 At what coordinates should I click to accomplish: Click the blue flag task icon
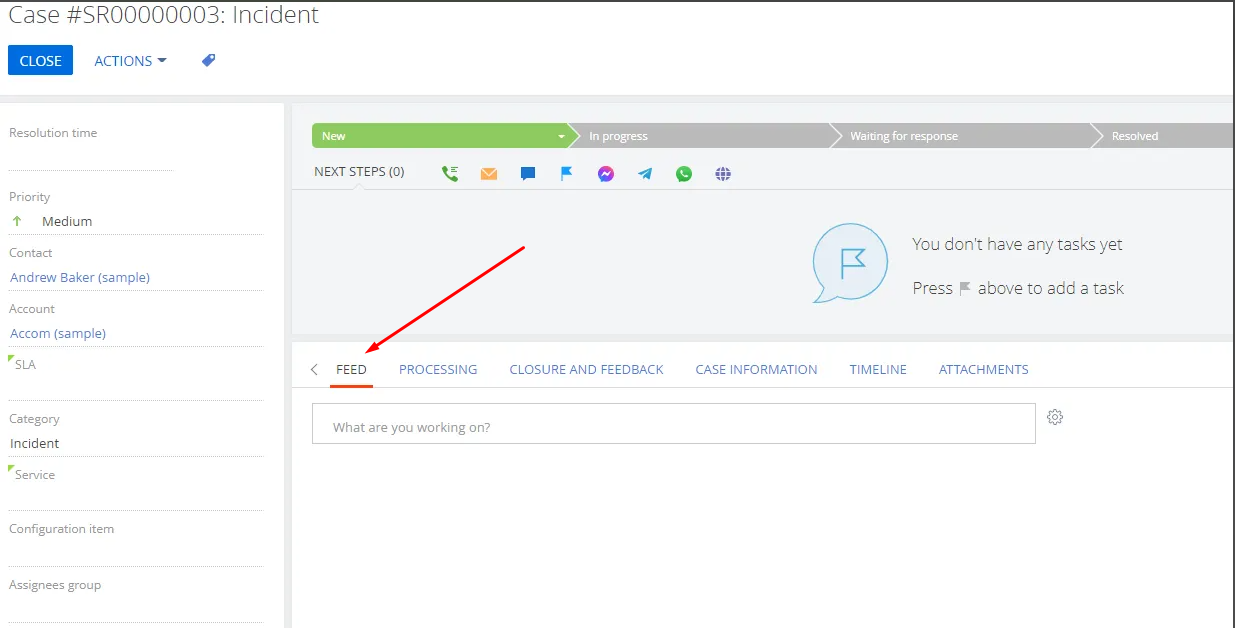pos(567,173)
